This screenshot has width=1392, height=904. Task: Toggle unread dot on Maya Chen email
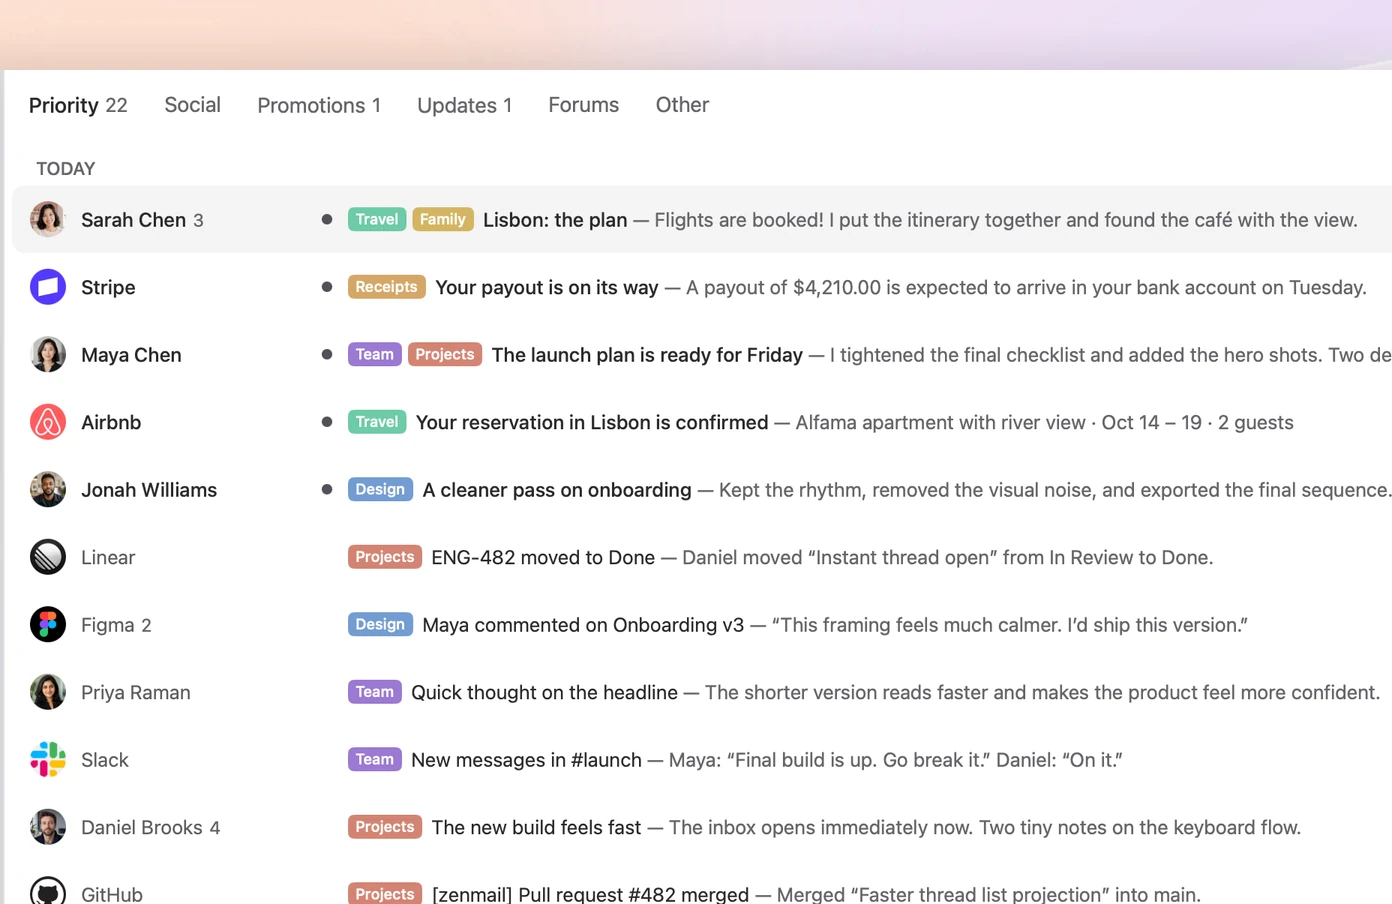tap(327, 354)
